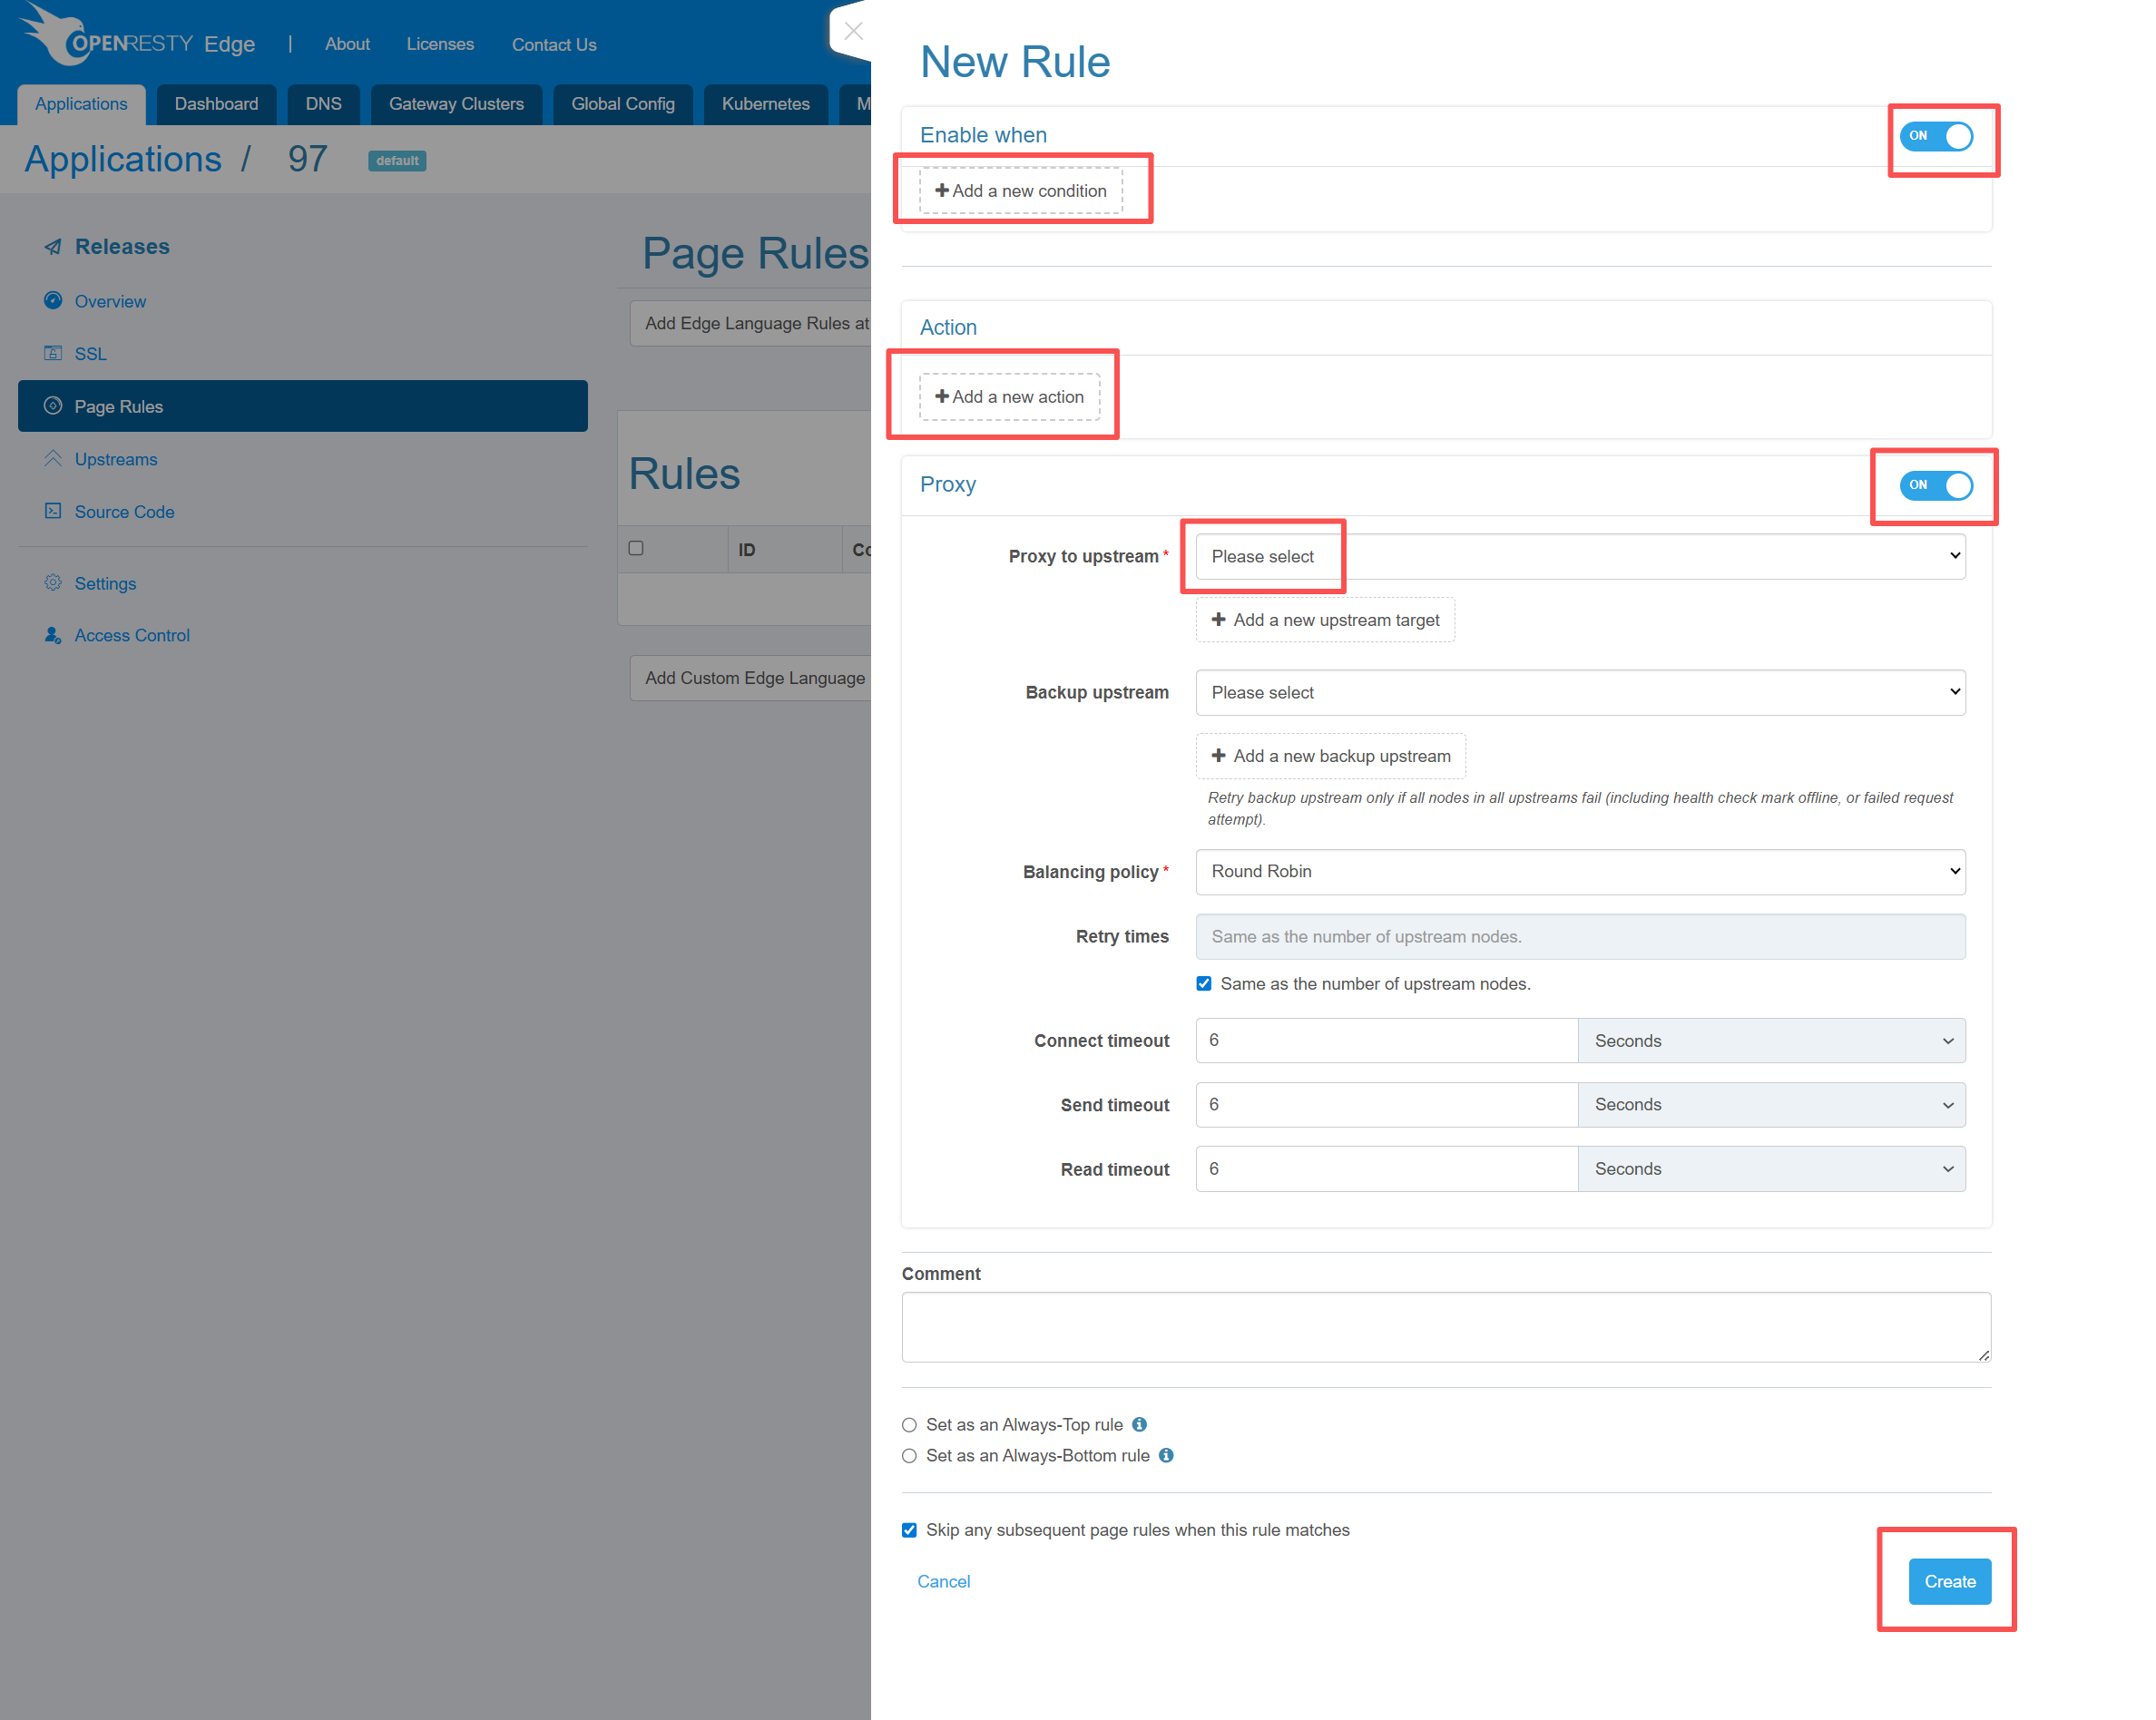This screenshot has height=1720, width=2156.
Task: Click the Access Control user icon
Action: coord(53,635)
